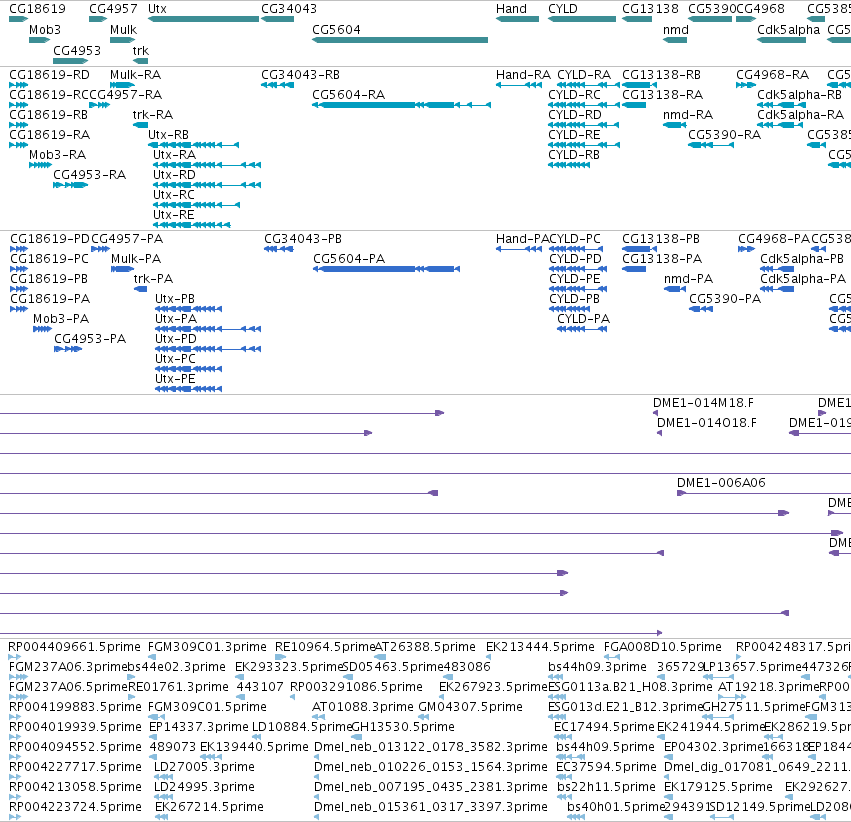Click the nmd gene label
Viewport: 851px width, 822px height.
coord(676,30)
